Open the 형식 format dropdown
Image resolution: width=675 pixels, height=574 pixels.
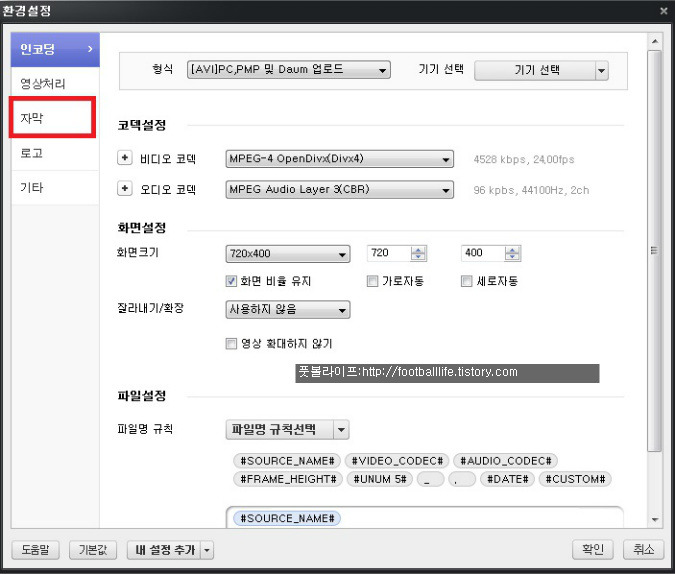[288, 70]
